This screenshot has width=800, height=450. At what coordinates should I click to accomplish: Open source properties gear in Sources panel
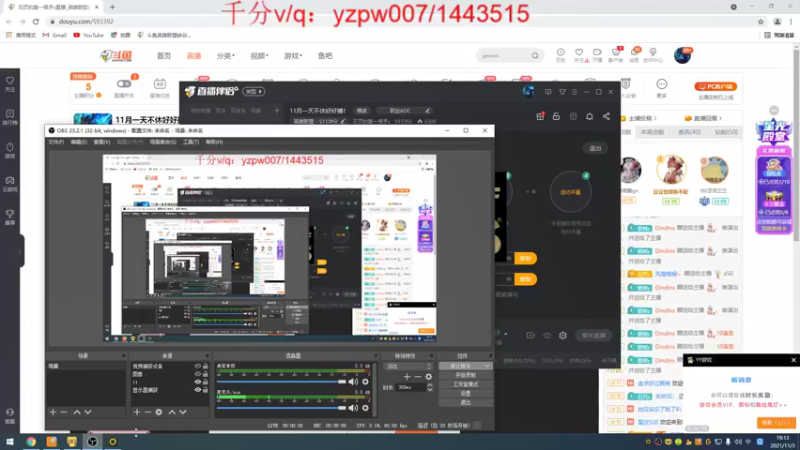point(159,412)
